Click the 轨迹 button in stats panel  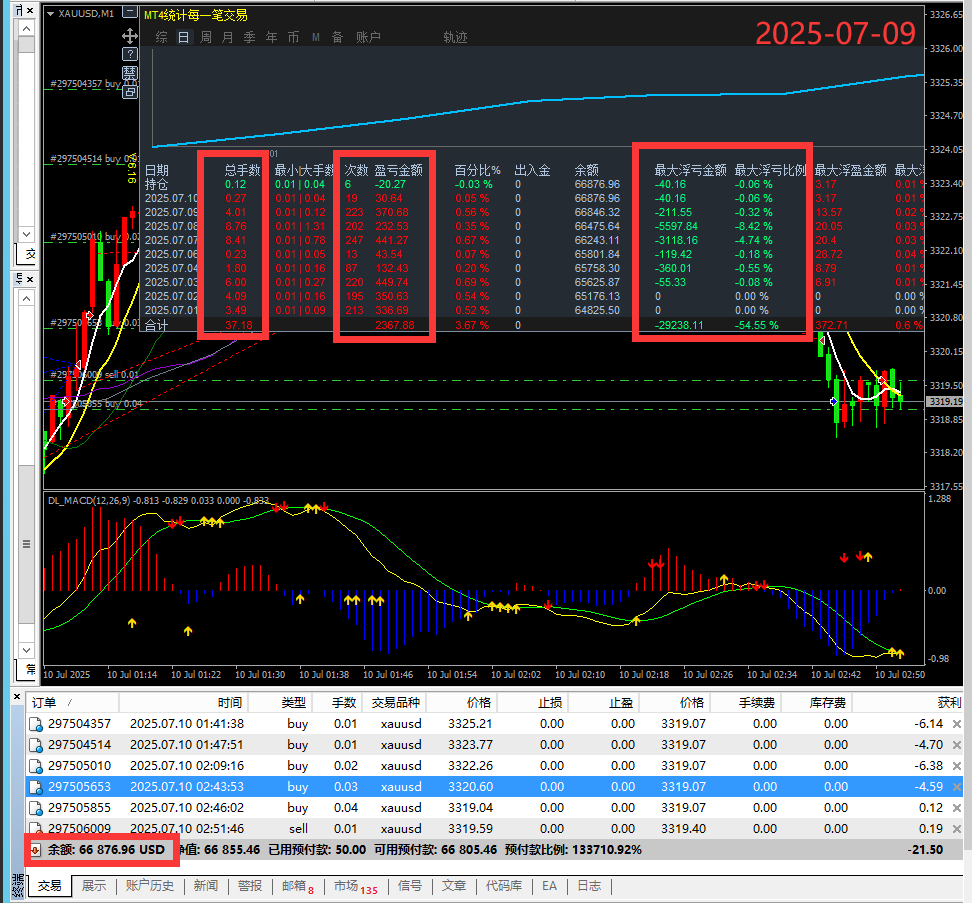(x=455, y=37)
